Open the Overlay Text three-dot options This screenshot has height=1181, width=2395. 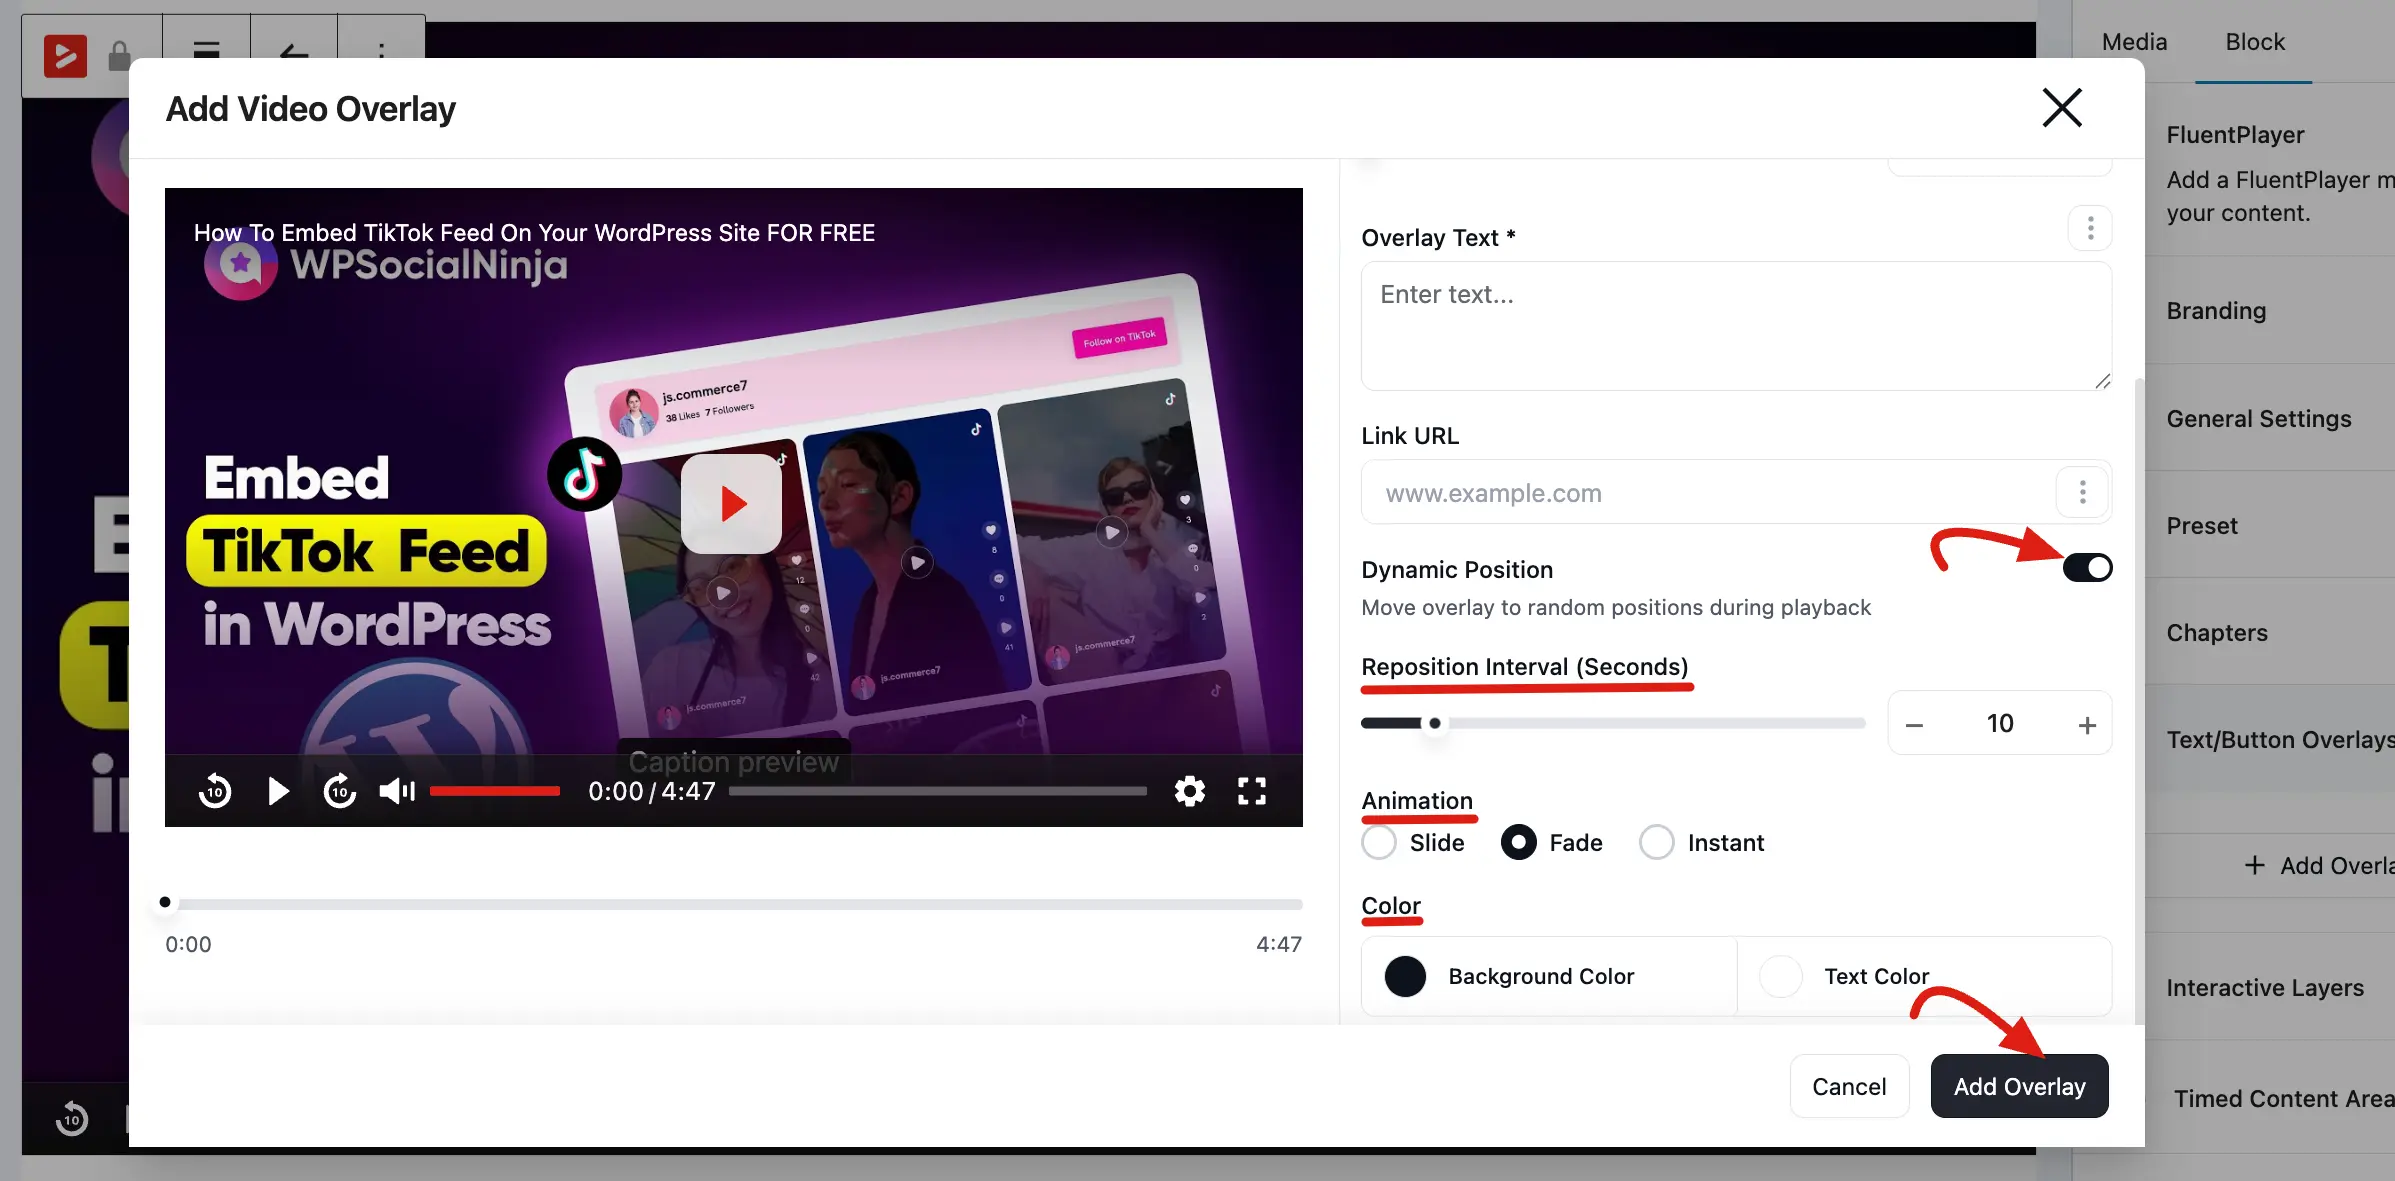pyautogui.click(x=2090, y=228)
